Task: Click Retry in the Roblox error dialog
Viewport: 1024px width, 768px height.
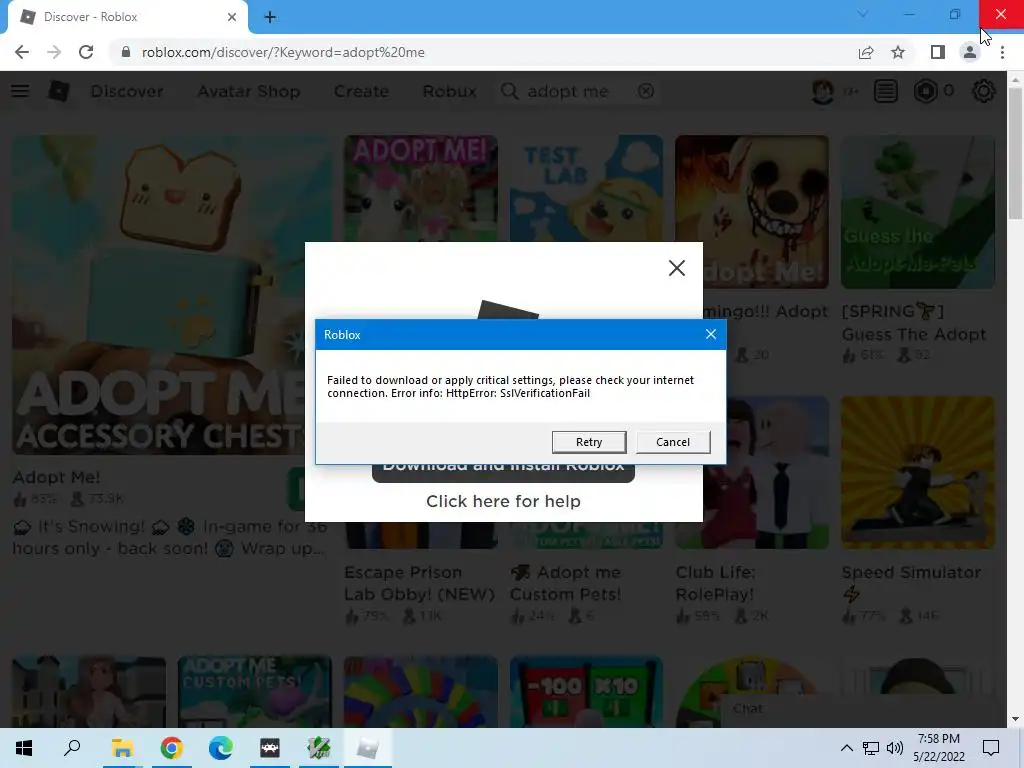Action: [588, 442]
